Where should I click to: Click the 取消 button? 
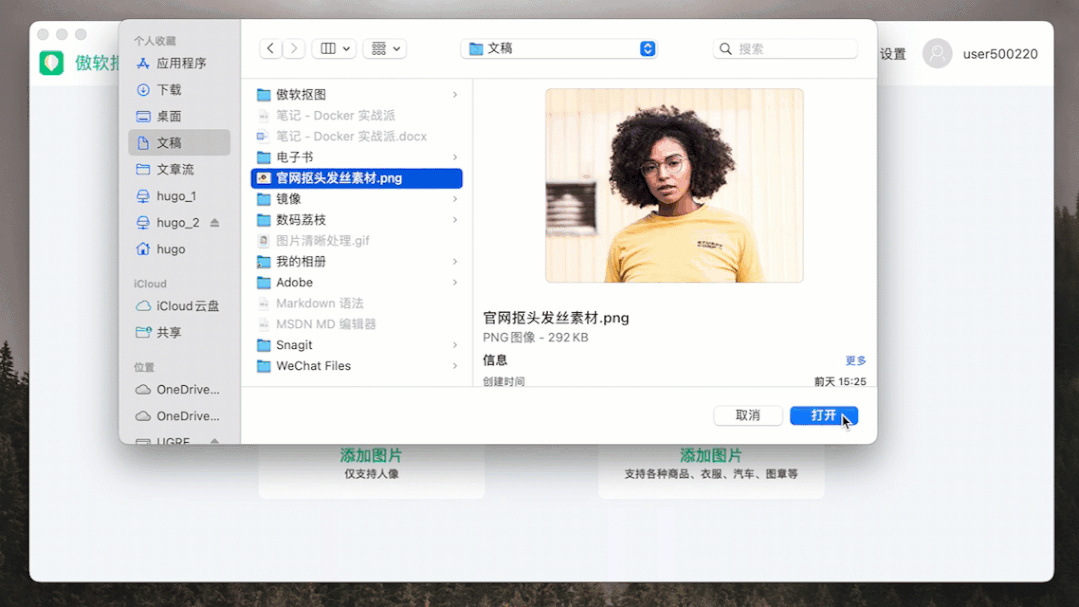click(x=748, y=415)
